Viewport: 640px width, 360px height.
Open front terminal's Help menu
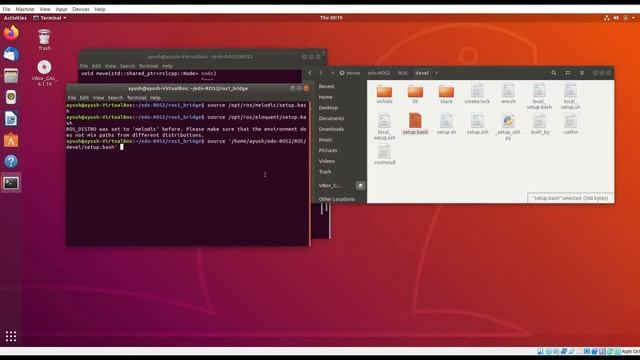pos(155,98)
